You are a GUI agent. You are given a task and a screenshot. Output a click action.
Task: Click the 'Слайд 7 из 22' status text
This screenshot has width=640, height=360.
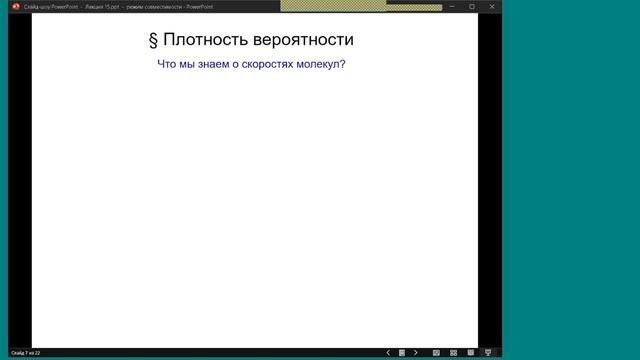tap(26, 353)
